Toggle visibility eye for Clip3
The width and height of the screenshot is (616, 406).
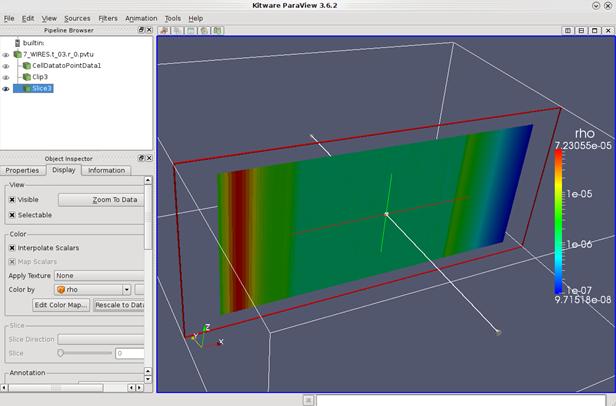click(x=6, y=78)
